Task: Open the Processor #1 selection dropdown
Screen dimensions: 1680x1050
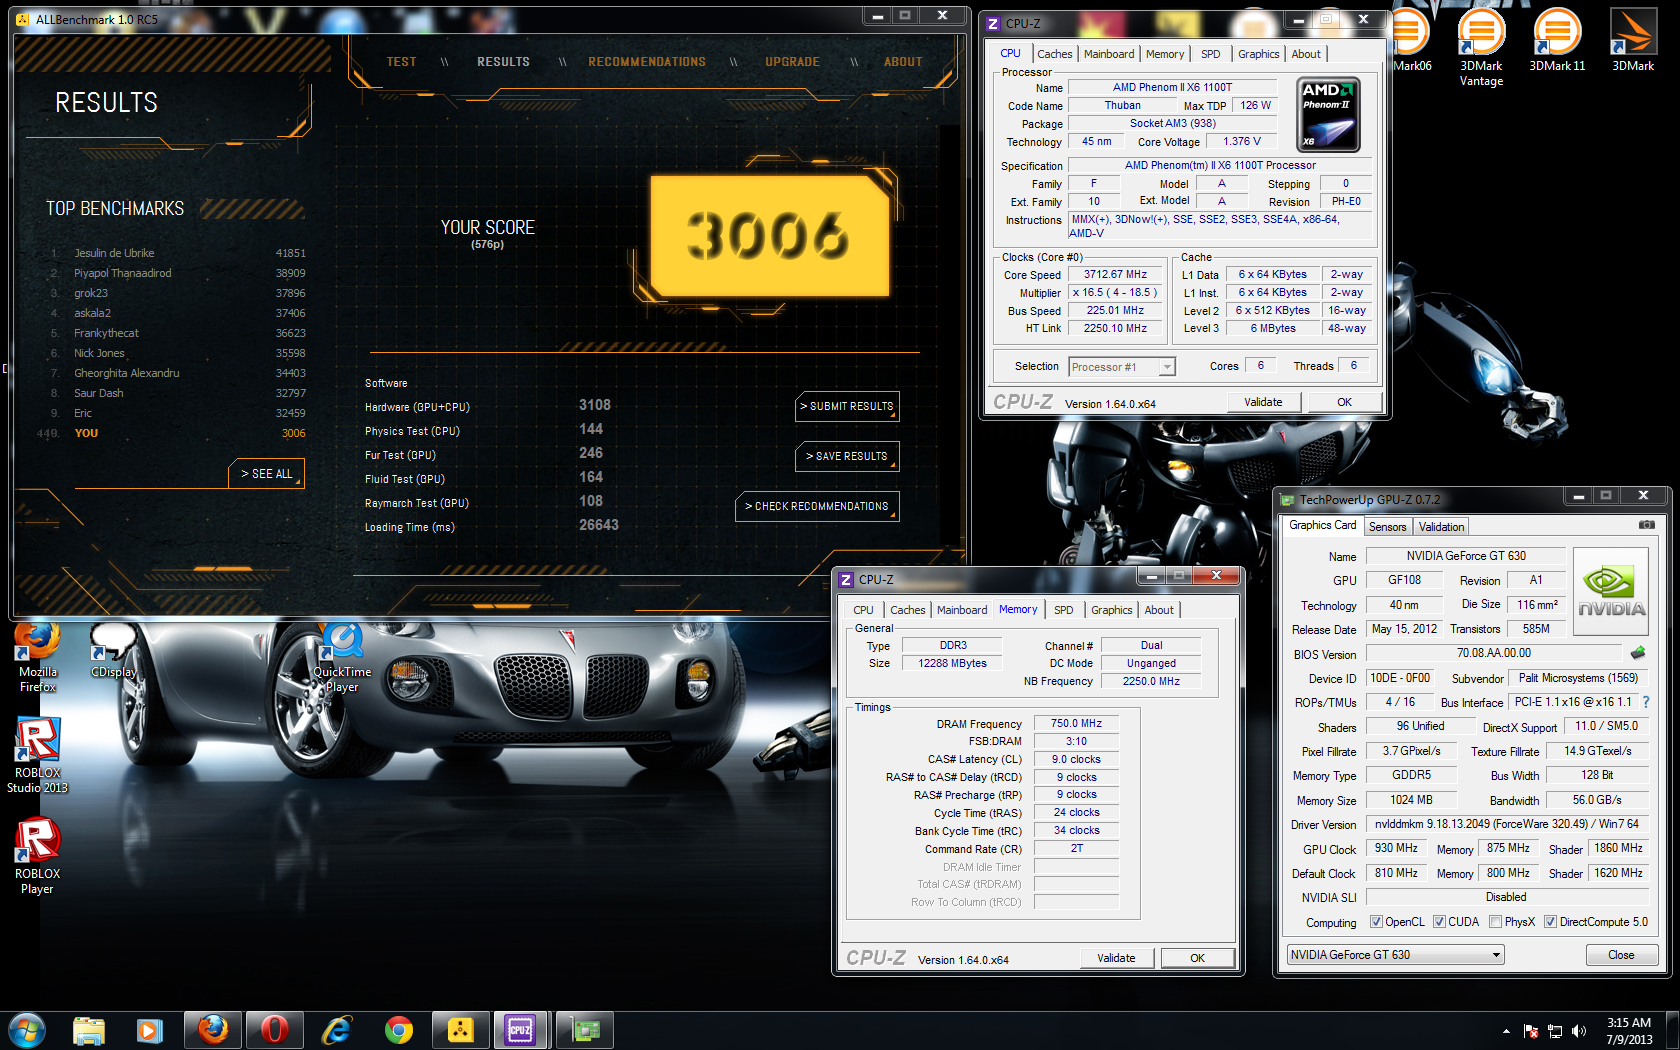Action: click(x=1122, y=367)
